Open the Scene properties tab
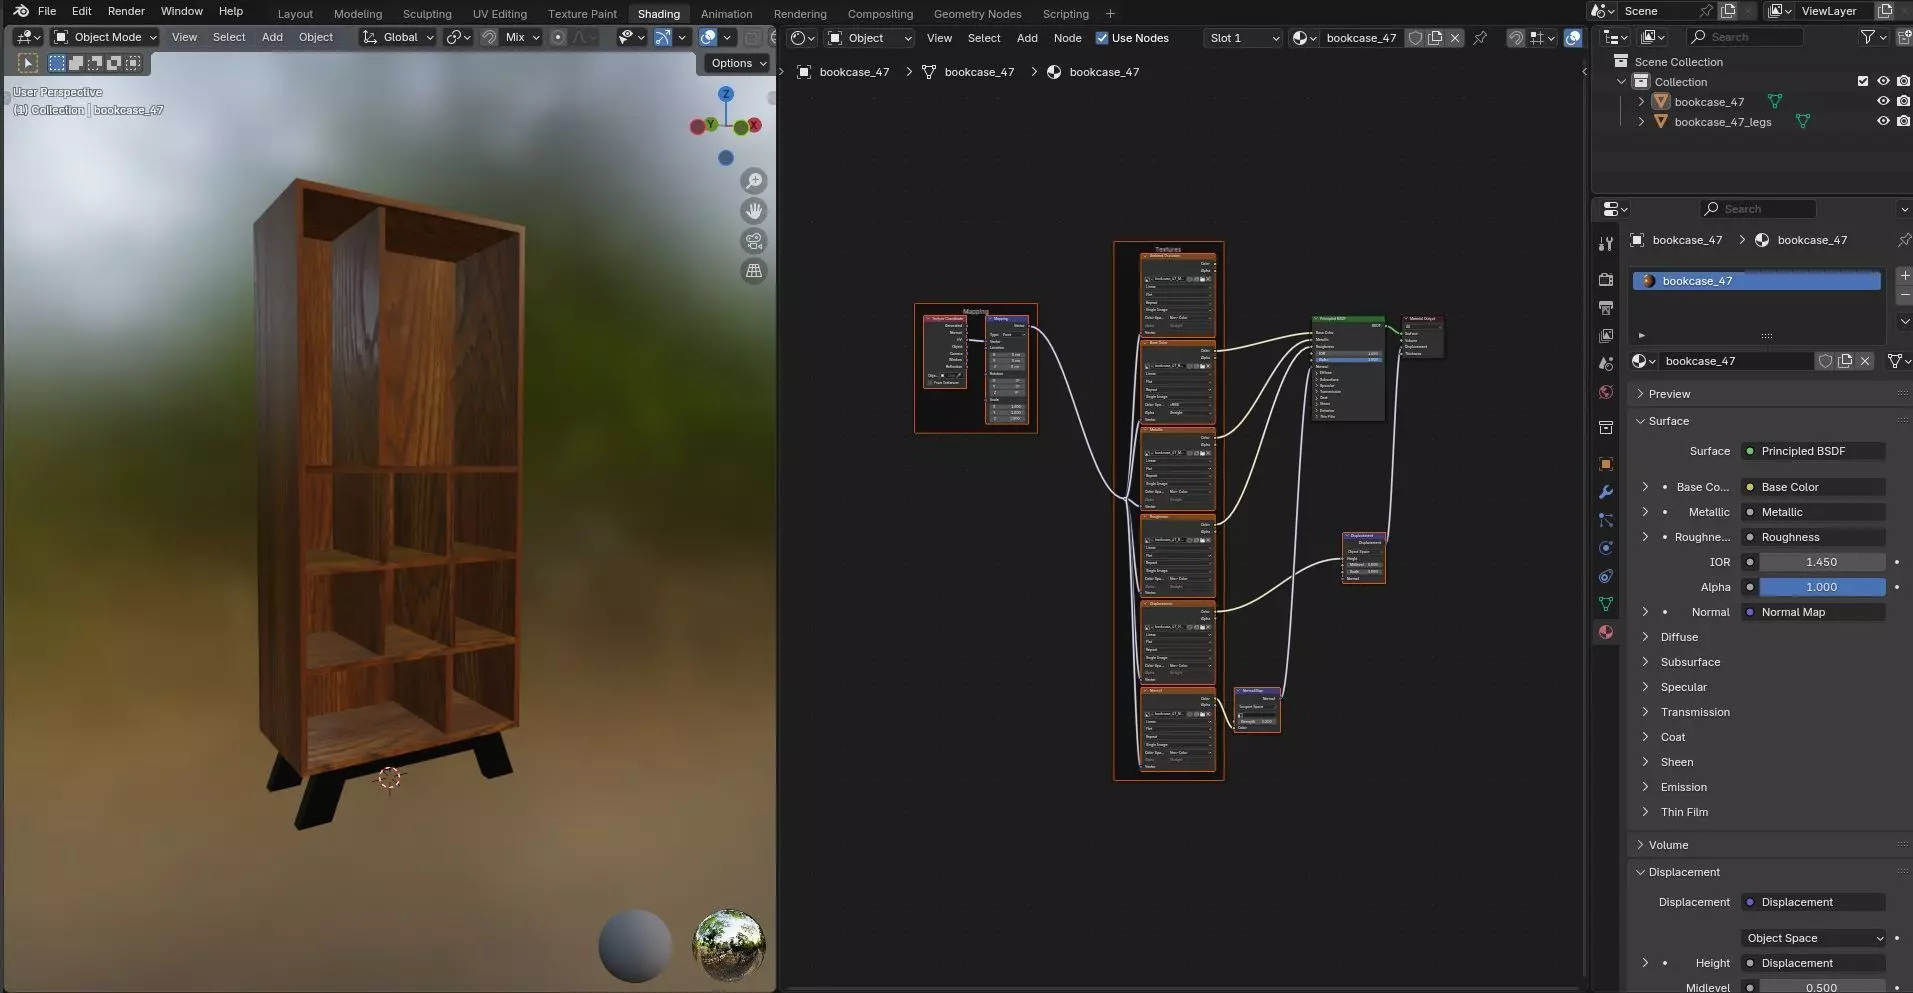Screen dimensions: 1913x993 pyautogui.click(x=1606, y=364)
